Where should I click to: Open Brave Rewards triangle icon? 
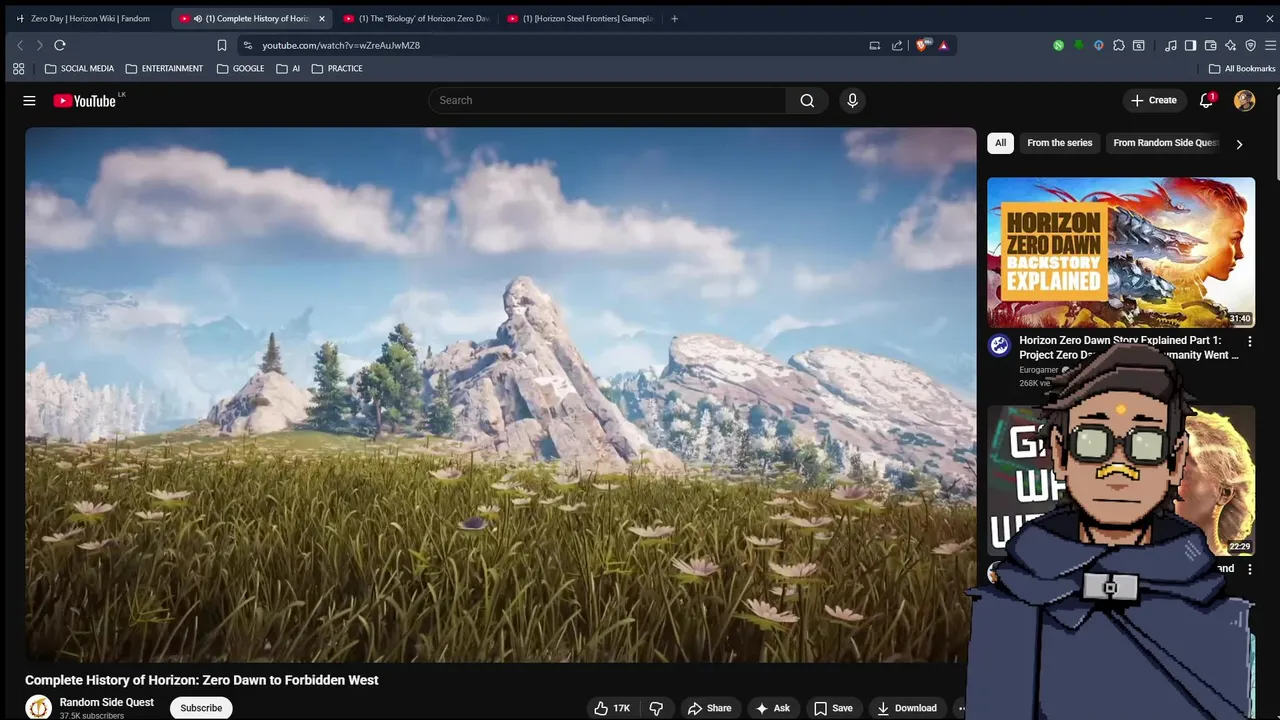[943, 45]
